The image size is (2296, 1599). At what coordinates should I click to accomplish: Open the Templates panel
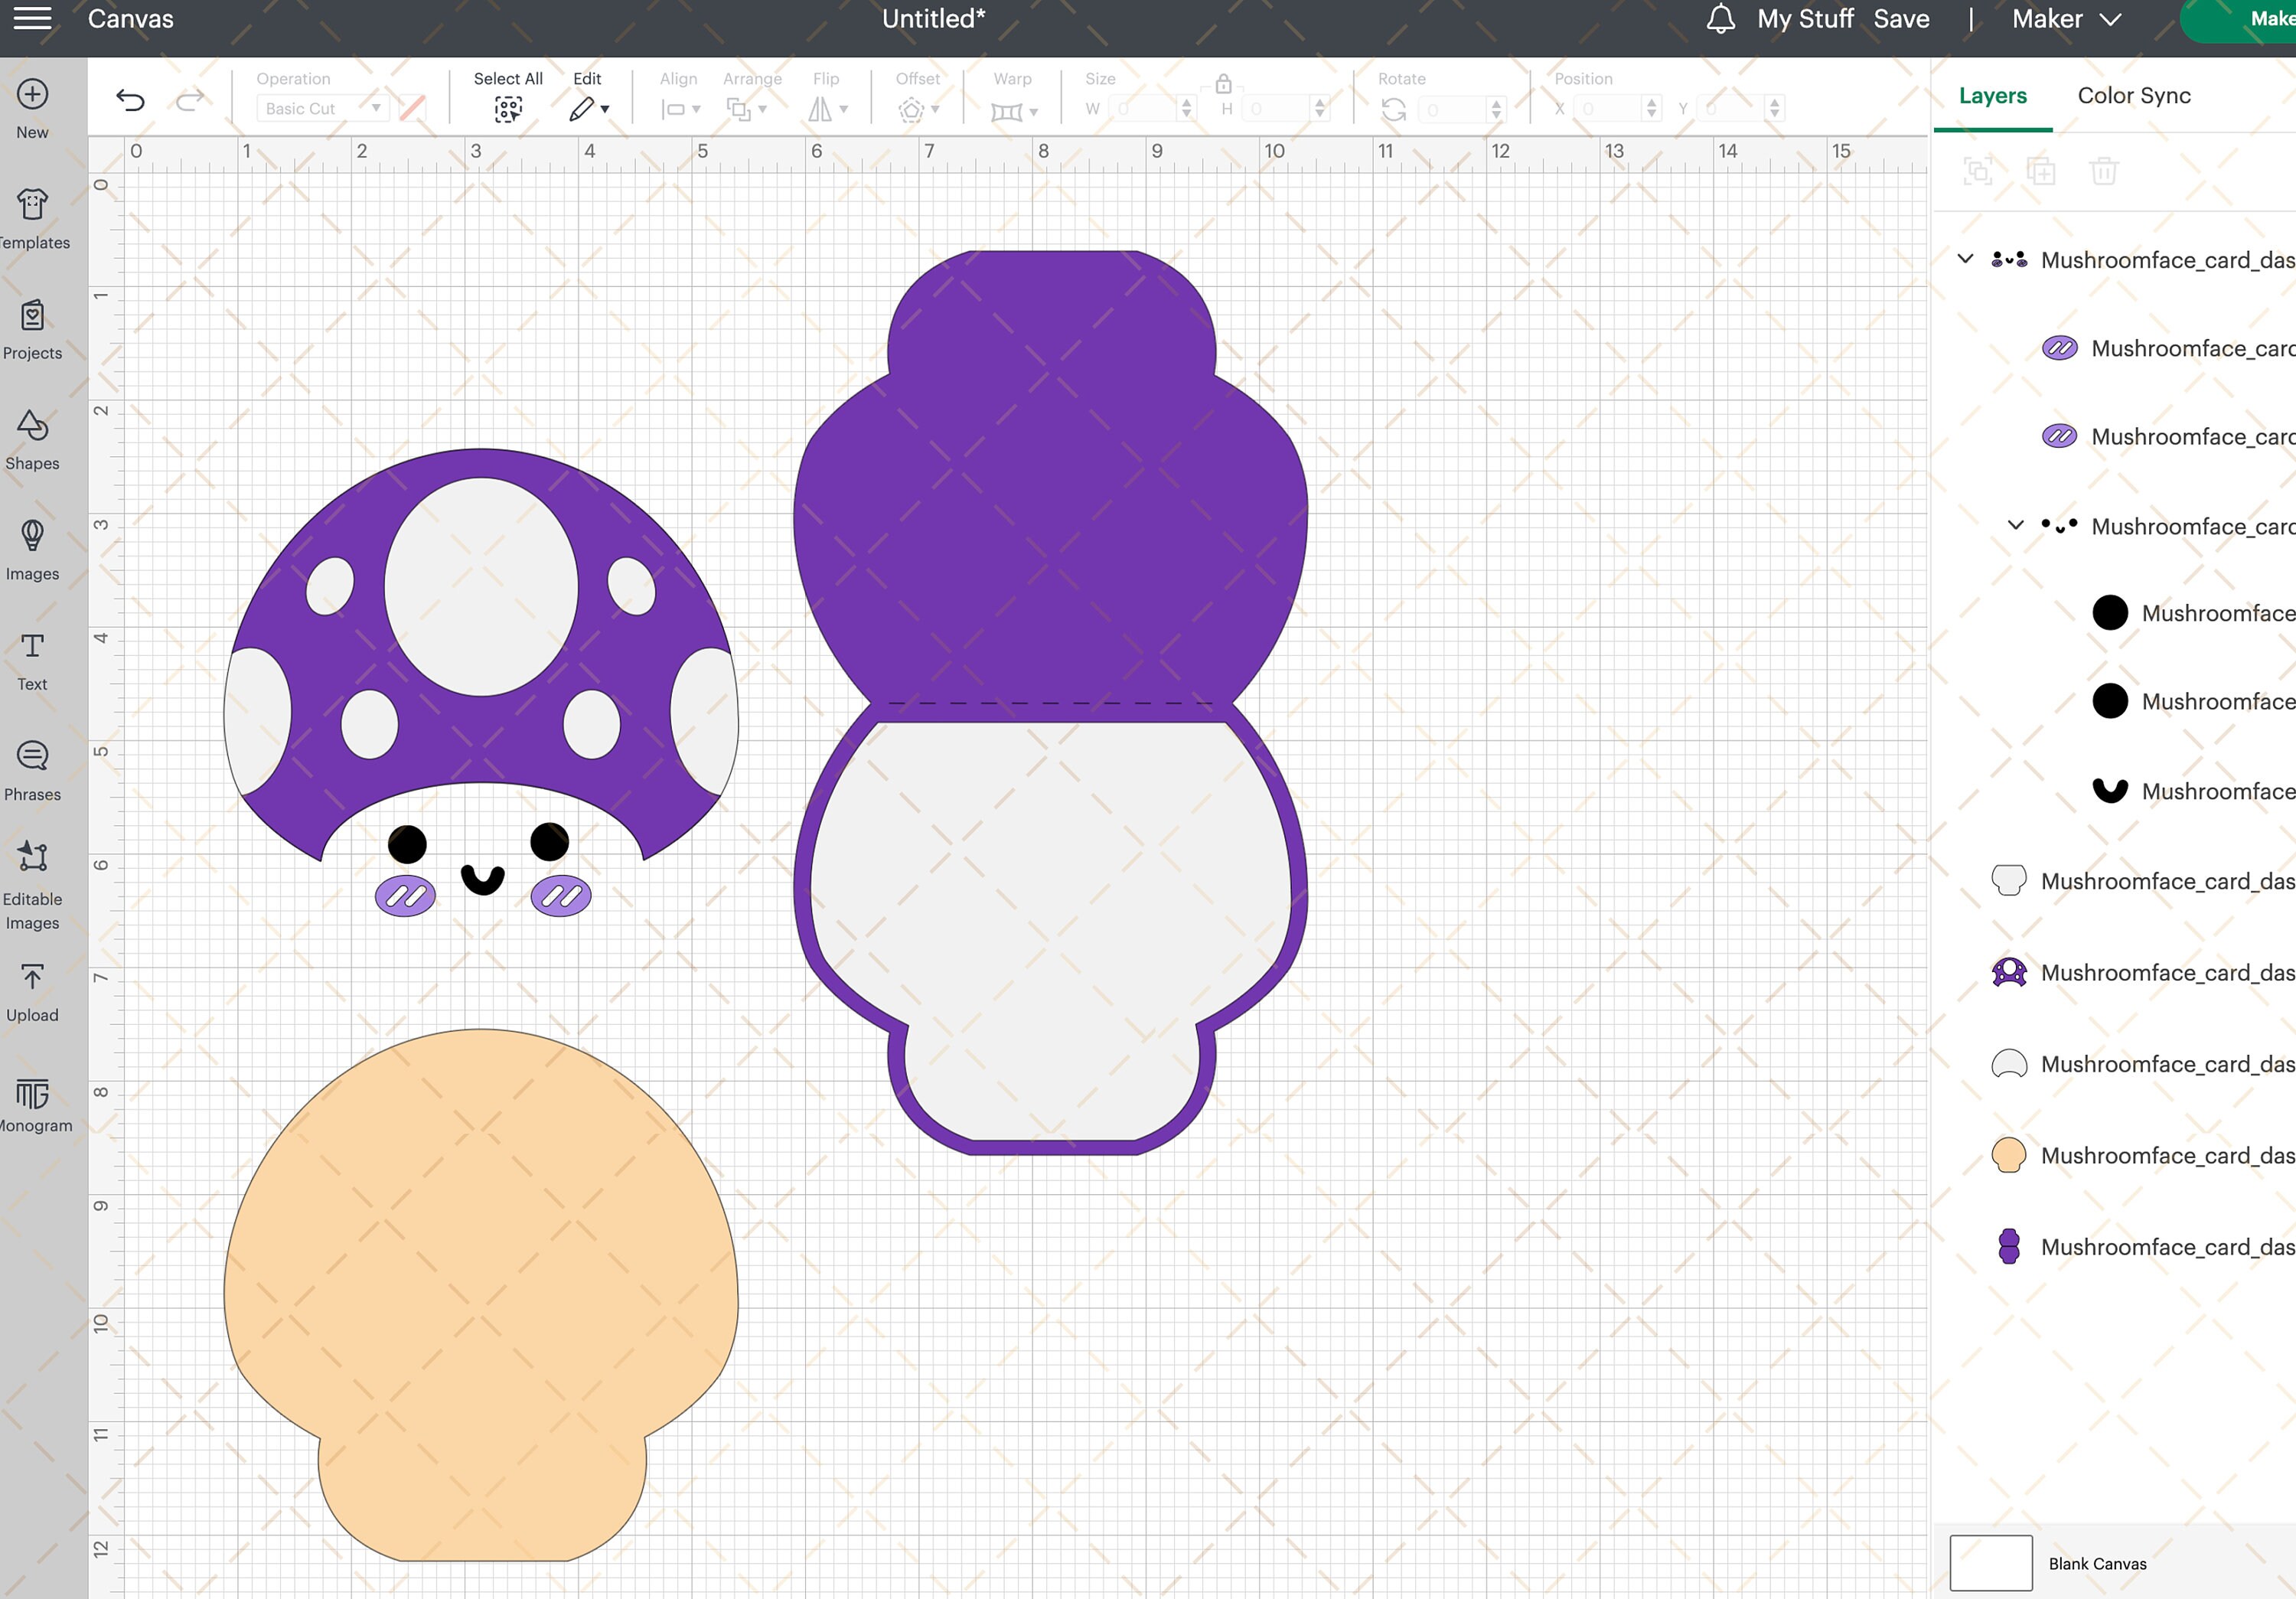[x=31, y=215]
